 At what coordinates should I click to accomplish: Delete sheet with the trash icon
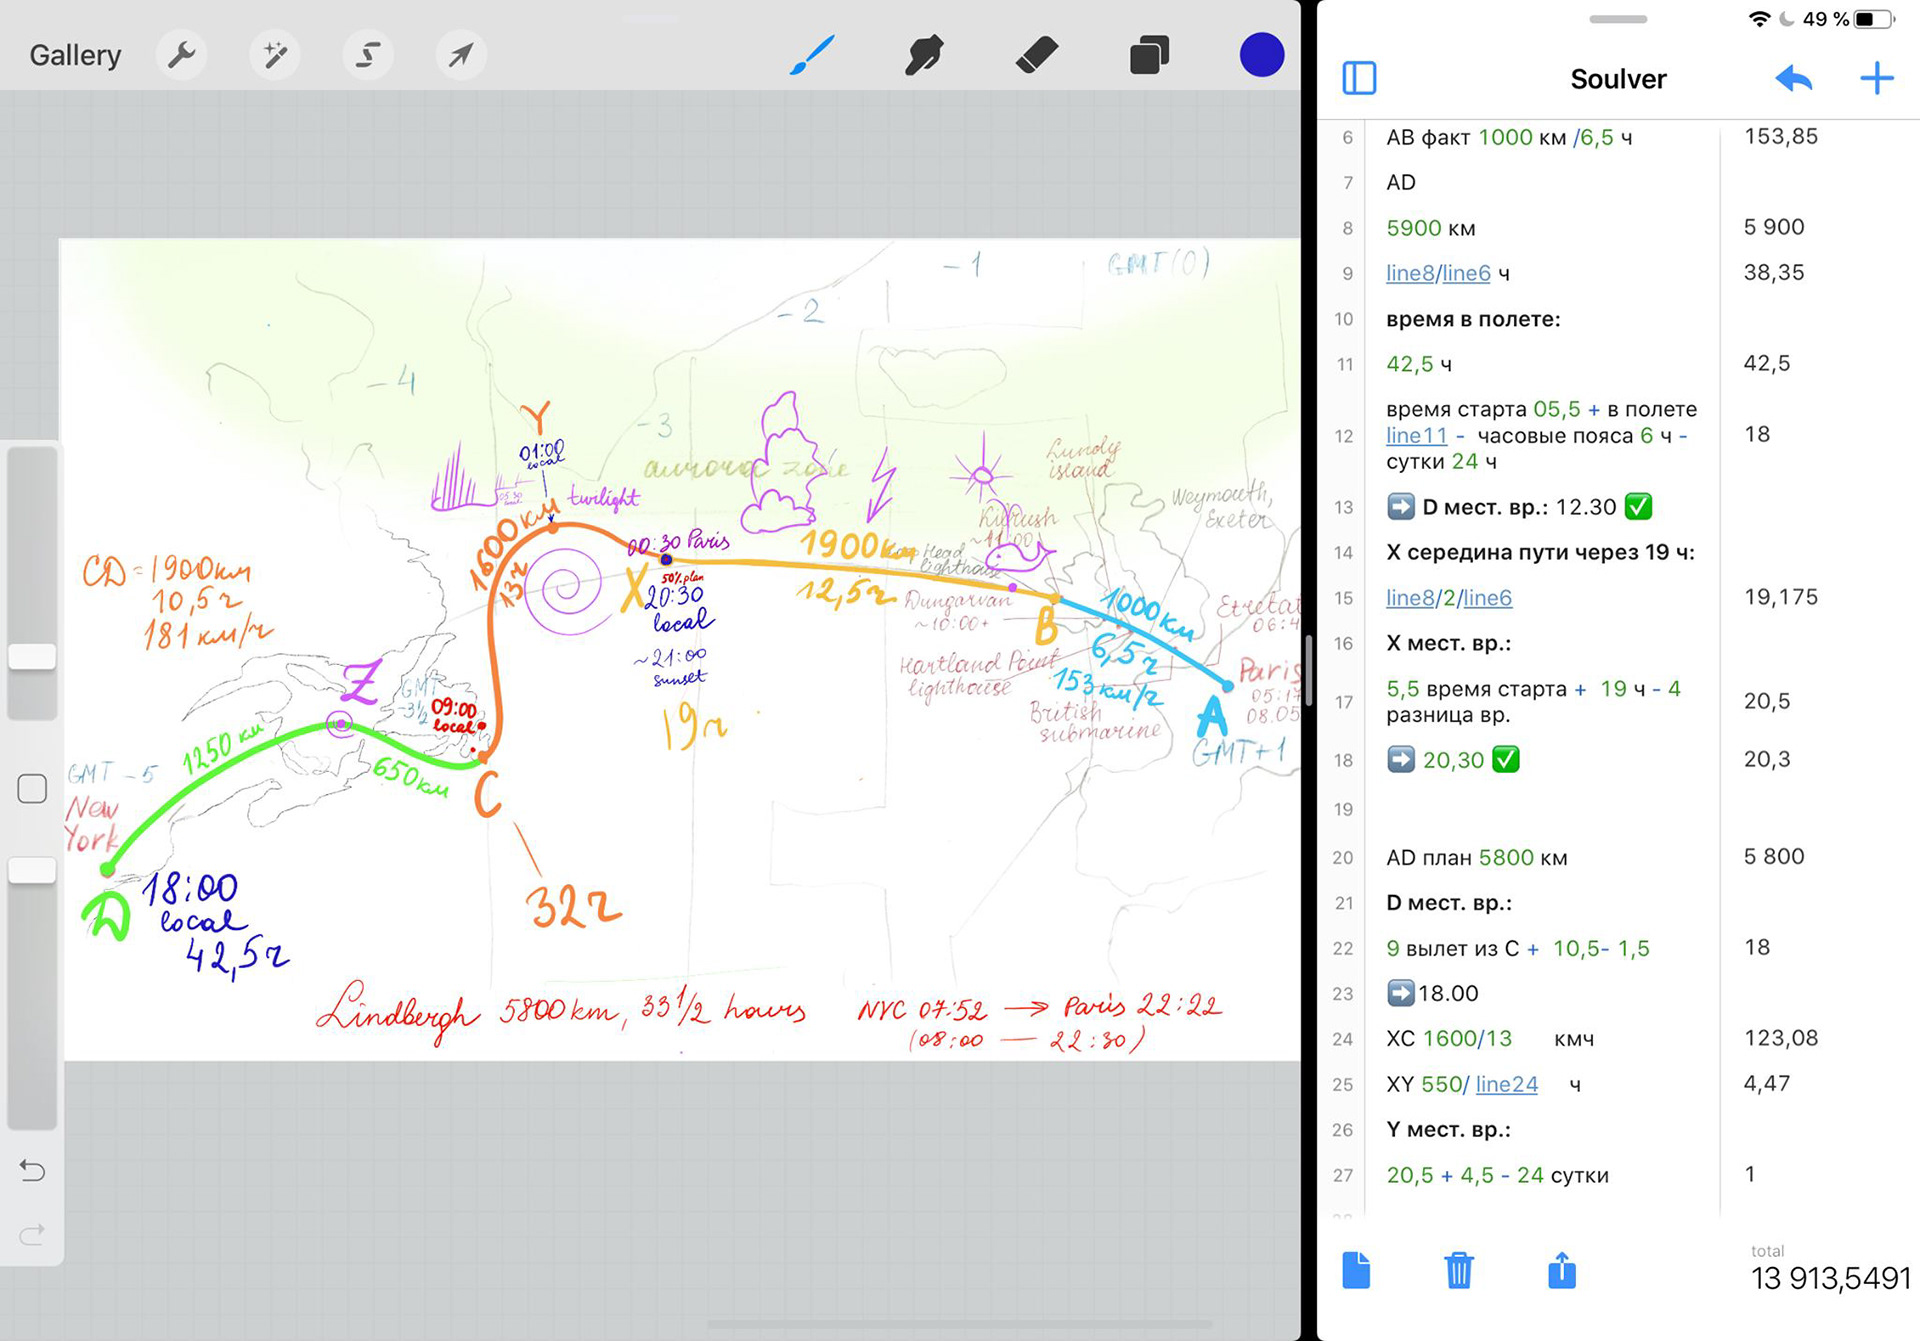click(1459, 1271)
